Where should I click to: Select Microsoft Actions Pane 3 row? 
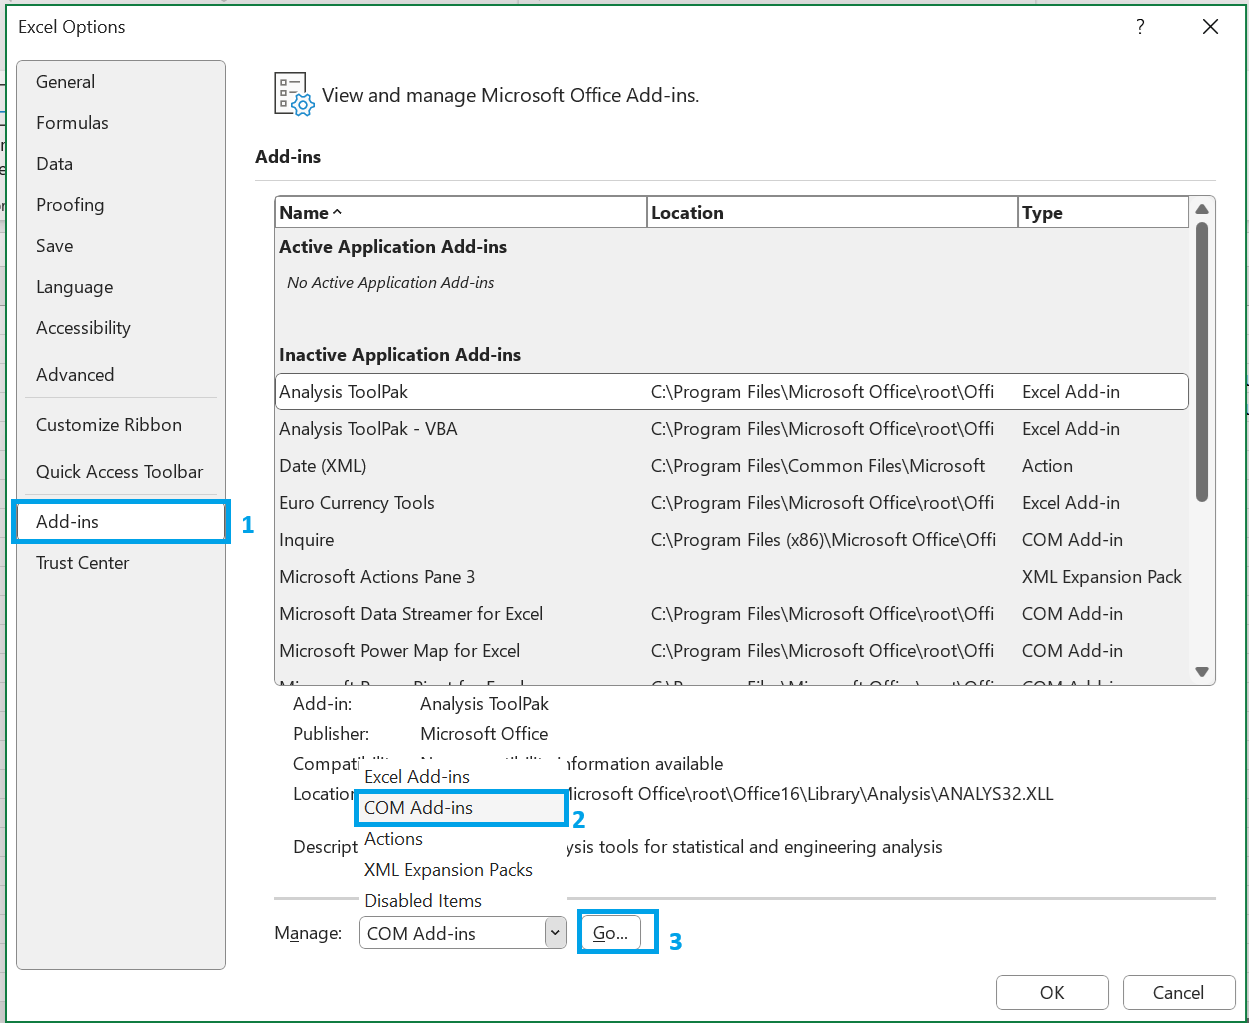click(732, 577)
